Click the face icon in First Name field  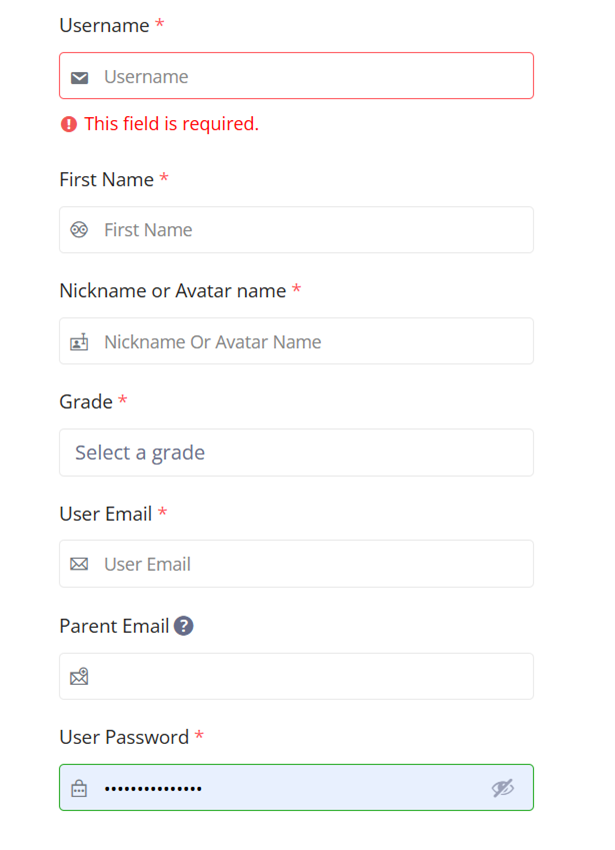click(80, 230)
